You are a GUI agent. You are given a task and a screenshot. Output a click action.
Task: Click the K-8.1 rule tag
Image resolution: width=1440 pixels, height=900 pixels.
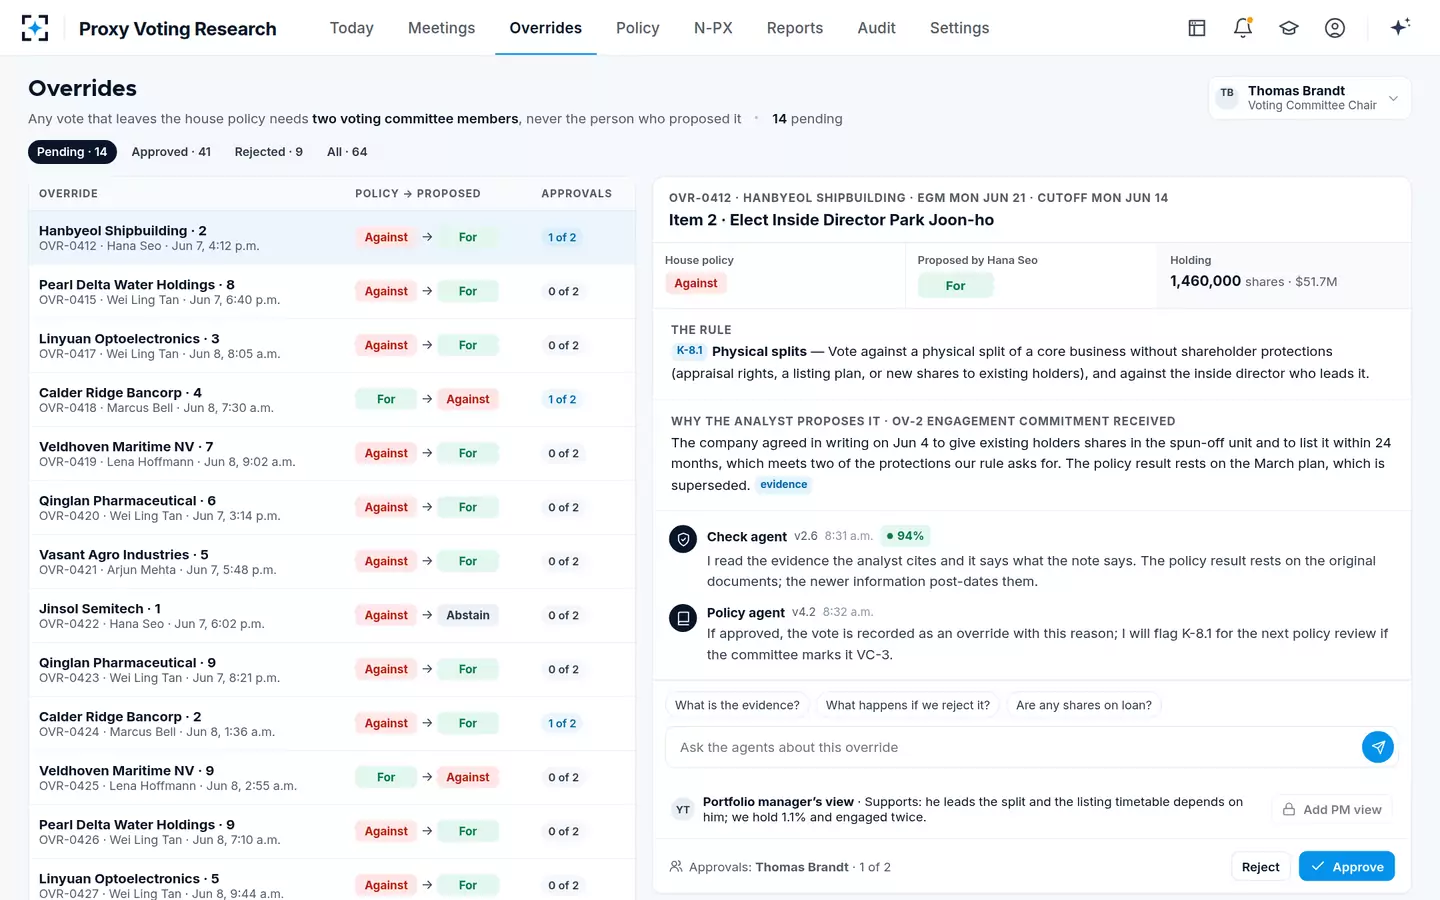(x=689, y=351)
